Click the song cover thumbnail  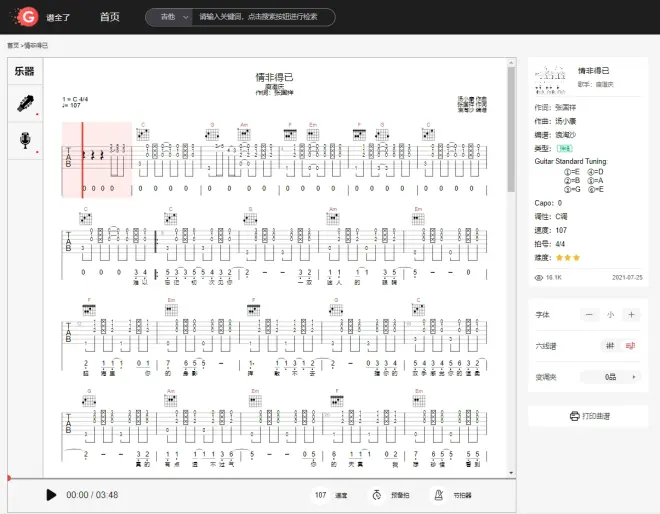coord(548,76)
